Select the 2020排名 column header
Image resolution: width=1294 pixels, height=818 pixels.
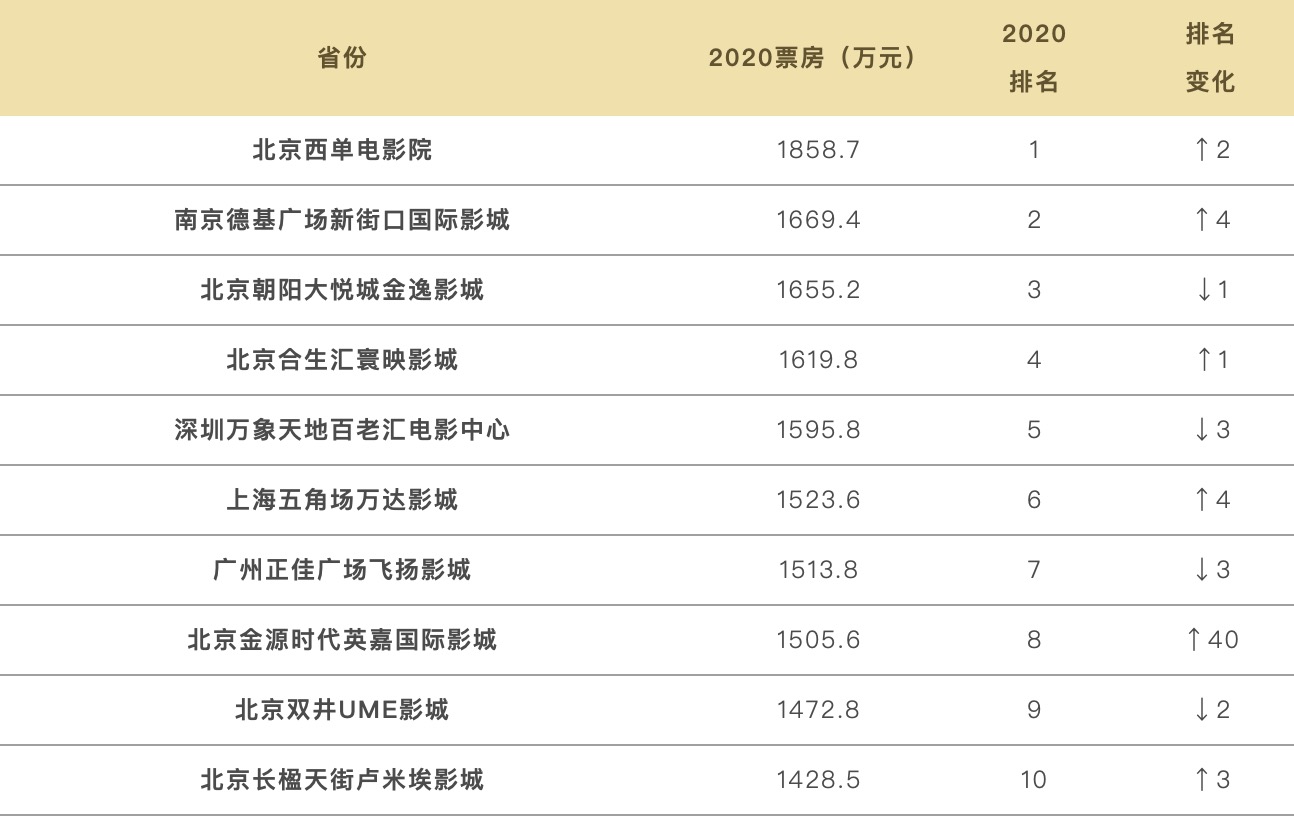[x=1034, y=58]
